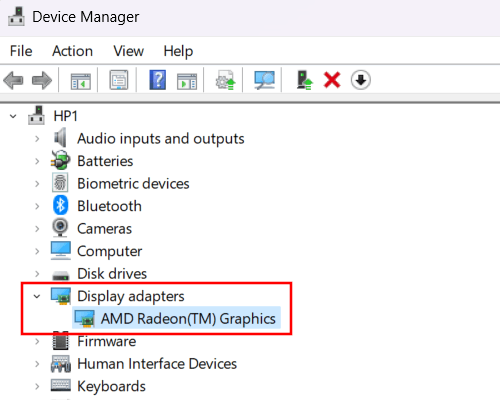Image resolution: width=500 pixels, height=400 pixels.
Task: Click the Audio inputs and outputs speaker icon
Action: tap(60, 138)
